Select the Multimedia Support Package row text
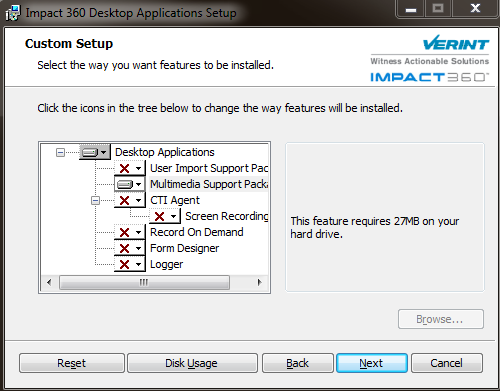This screenshot has width=500, height=391. 209,184
